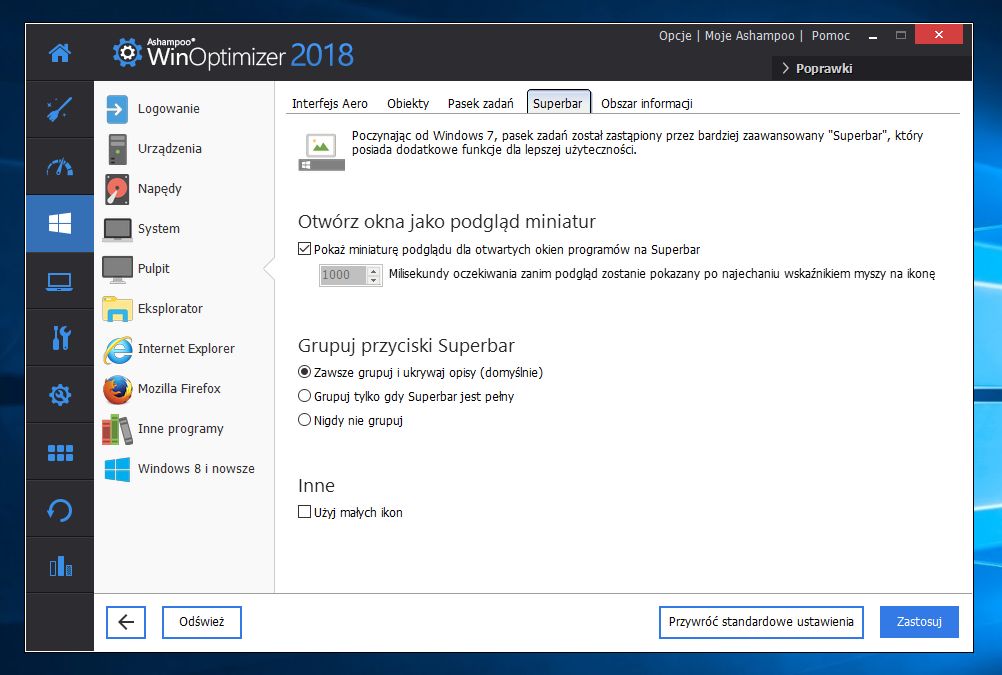Open the bar chart statistics icon
1002x675 pixels.
point(61,566)
